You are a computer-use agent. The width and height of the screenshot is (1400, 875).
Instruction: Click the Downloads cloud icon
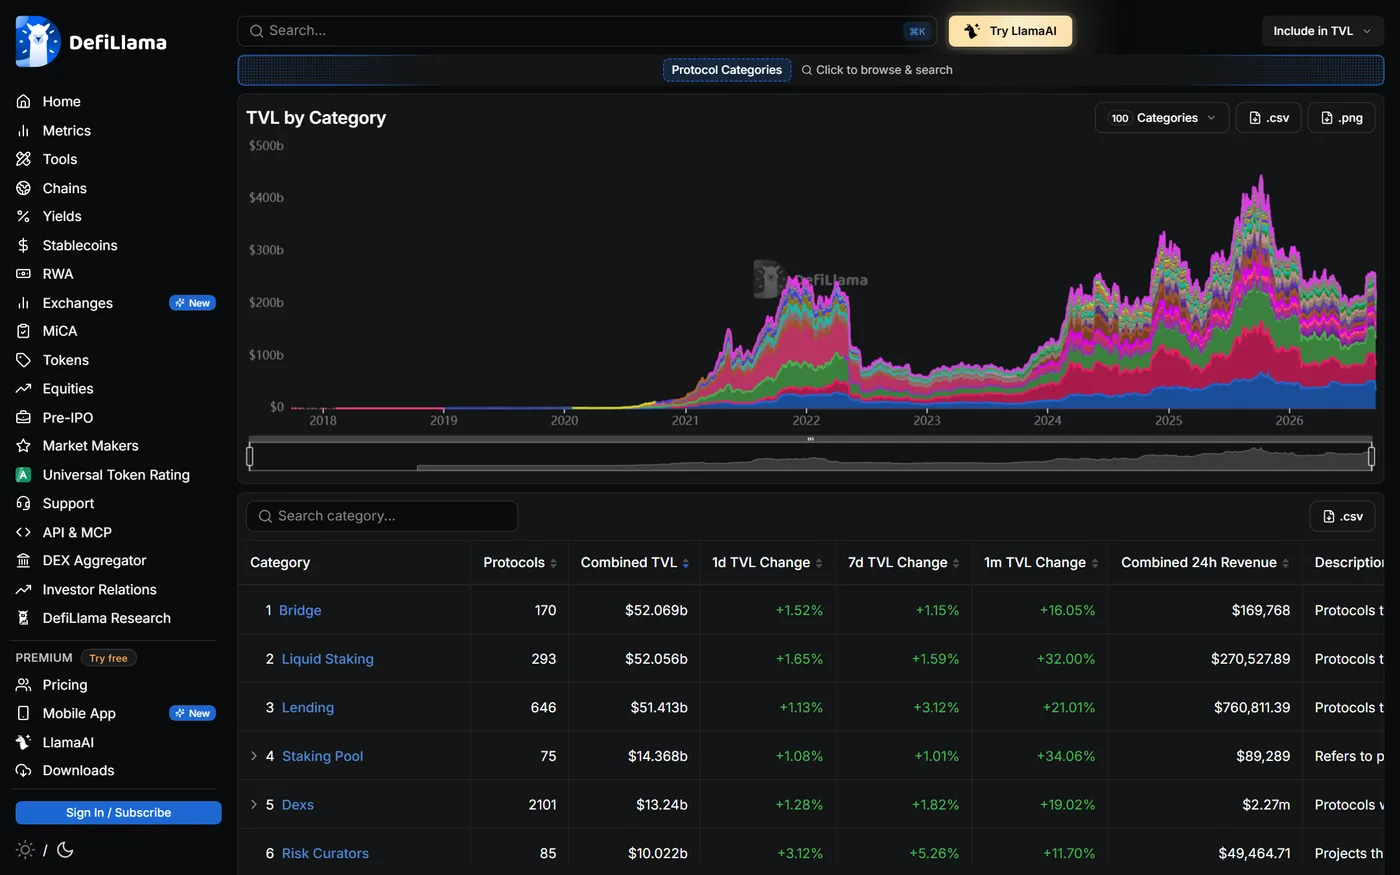tap(23, 771)
